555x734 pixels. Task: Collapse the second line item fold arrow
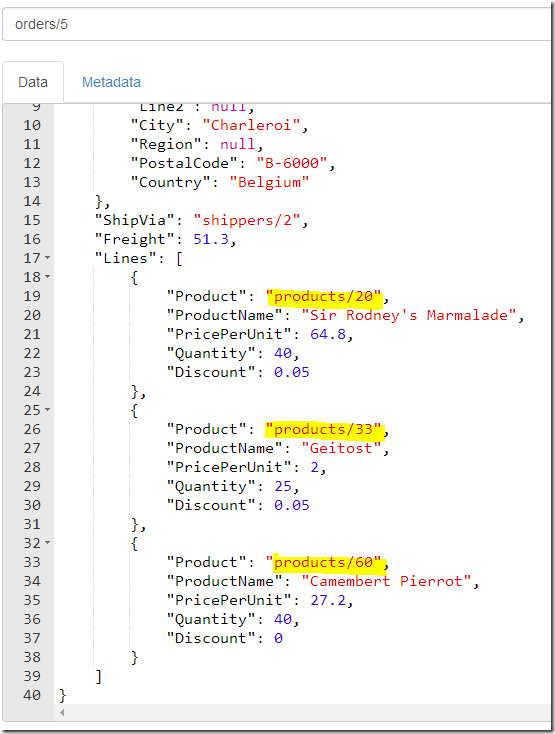tap(48, 410)
